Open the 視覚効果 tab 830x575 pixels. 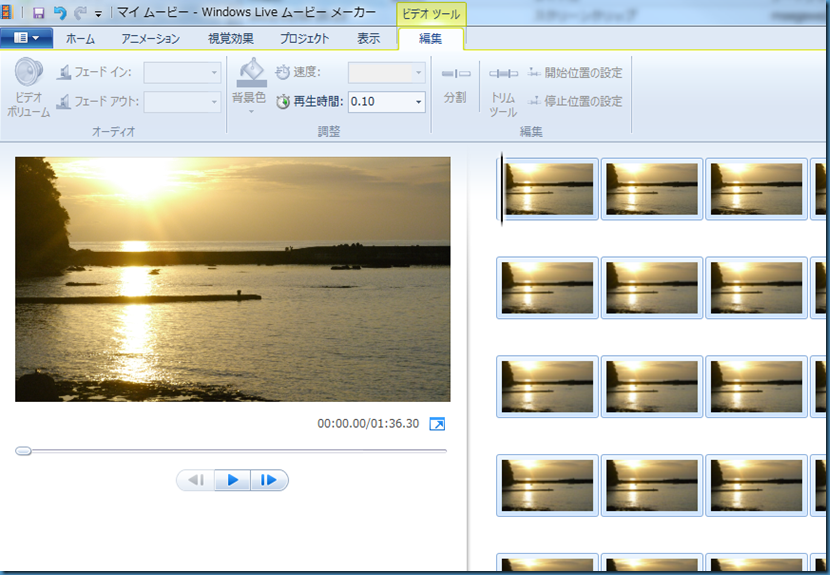coord(231,39)
